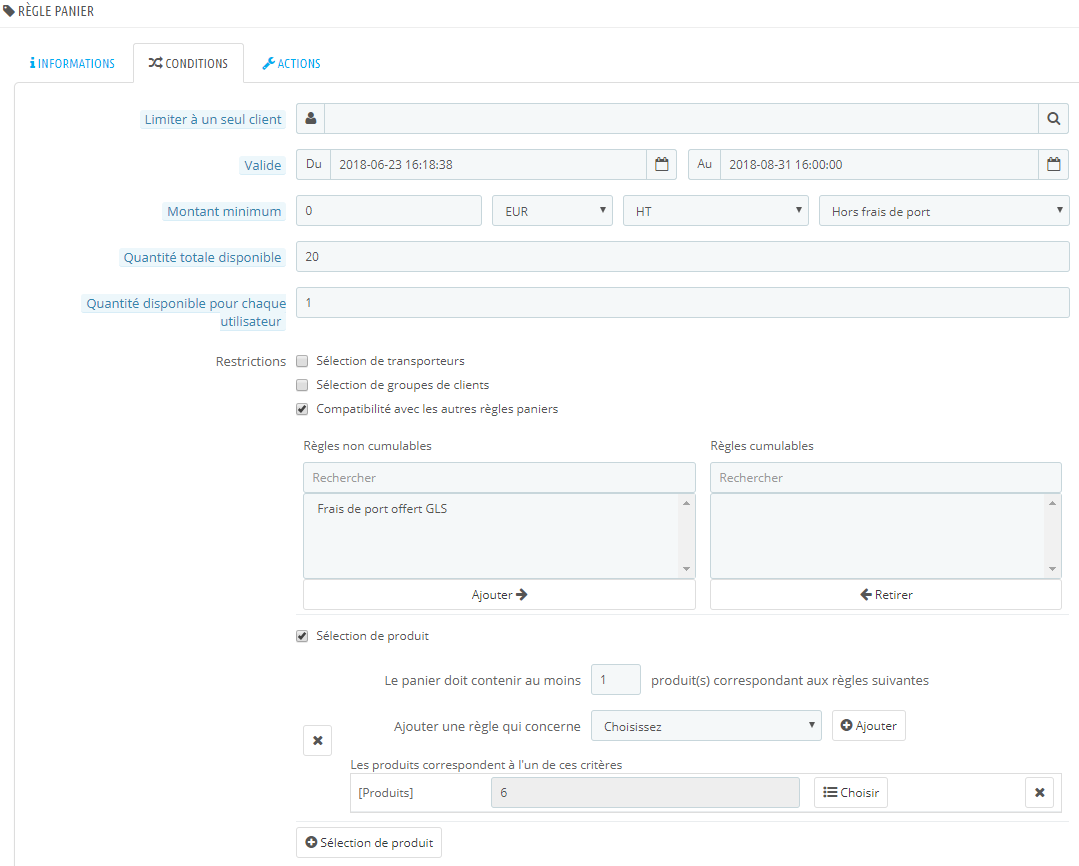Click Ajouter next to Choisissez dropdown
This screenshot has height=866, width=1079.
coord(868,726)
